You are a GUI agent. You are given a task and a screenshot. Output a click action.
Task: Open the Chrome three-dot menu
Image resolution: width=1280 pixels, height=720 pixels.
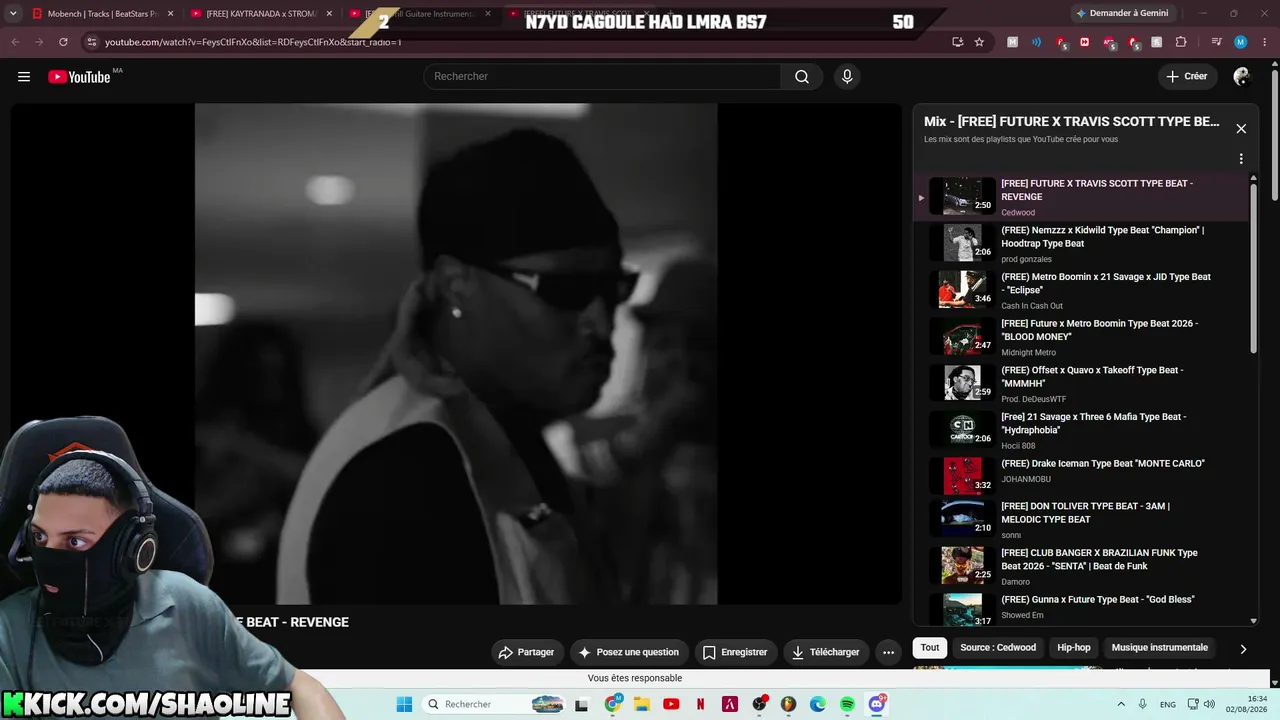pos(1264,42)
